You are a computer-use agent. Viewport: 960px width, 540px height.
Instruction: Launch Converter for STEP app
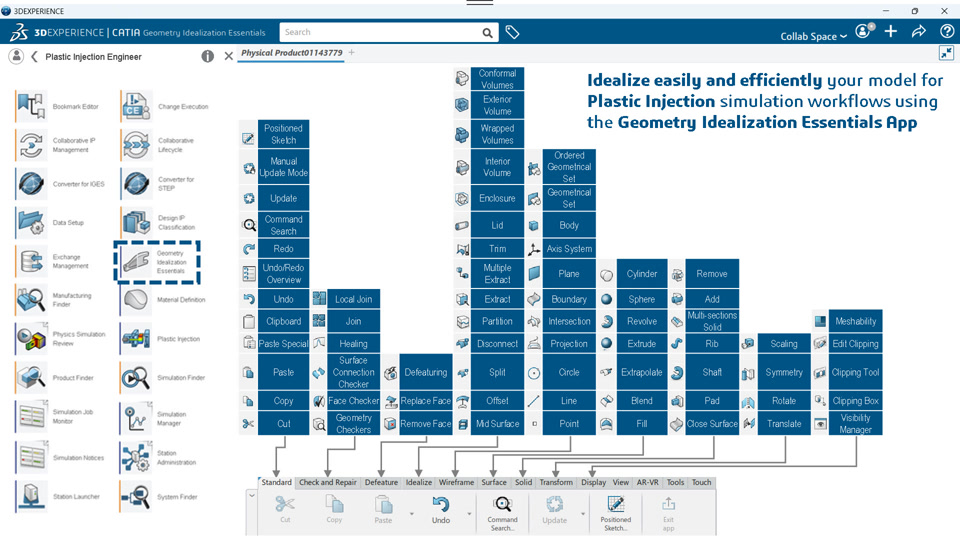(x=136, y=184)
